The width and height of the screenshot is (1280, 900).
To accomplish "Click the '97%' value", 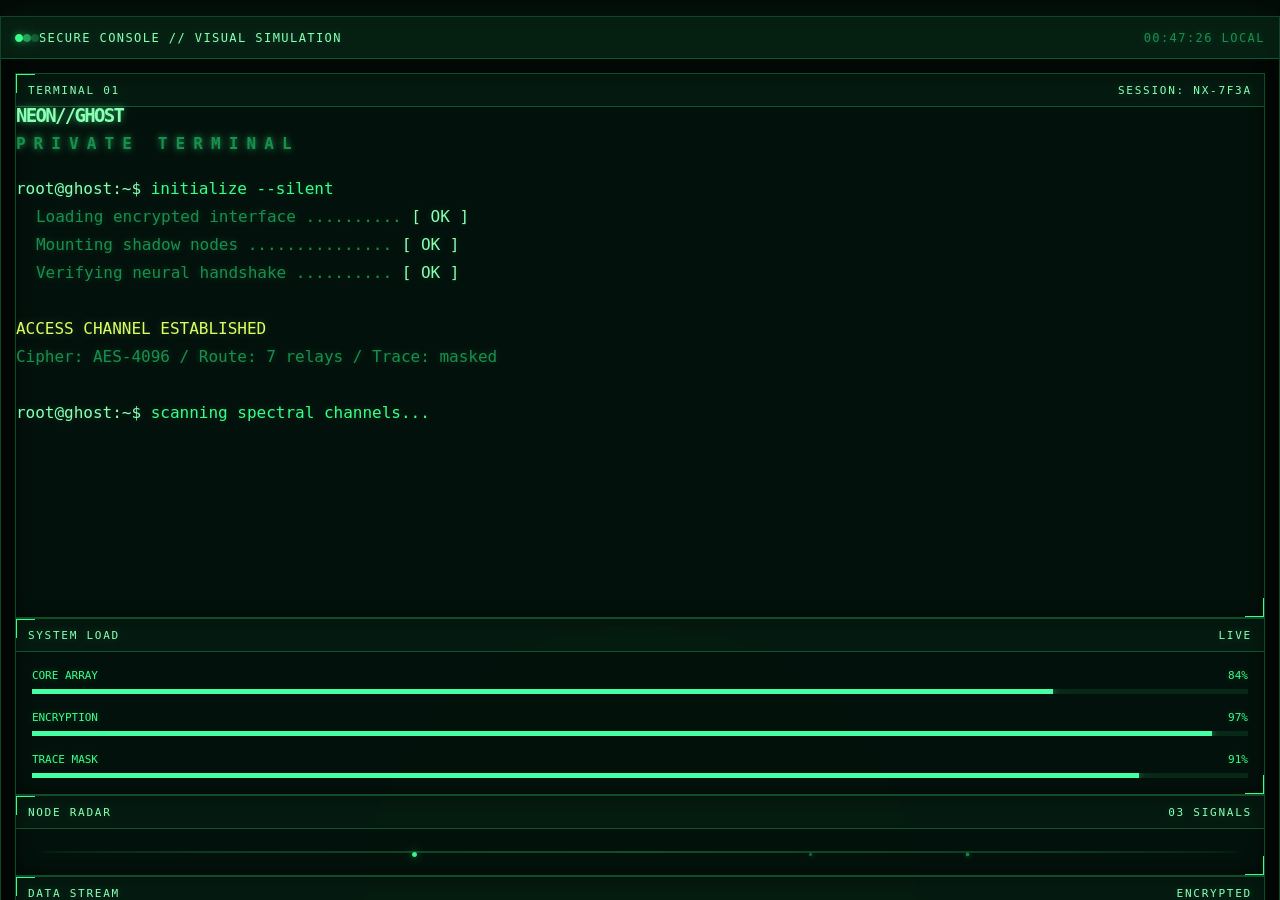I will (x=1238, y=718).
